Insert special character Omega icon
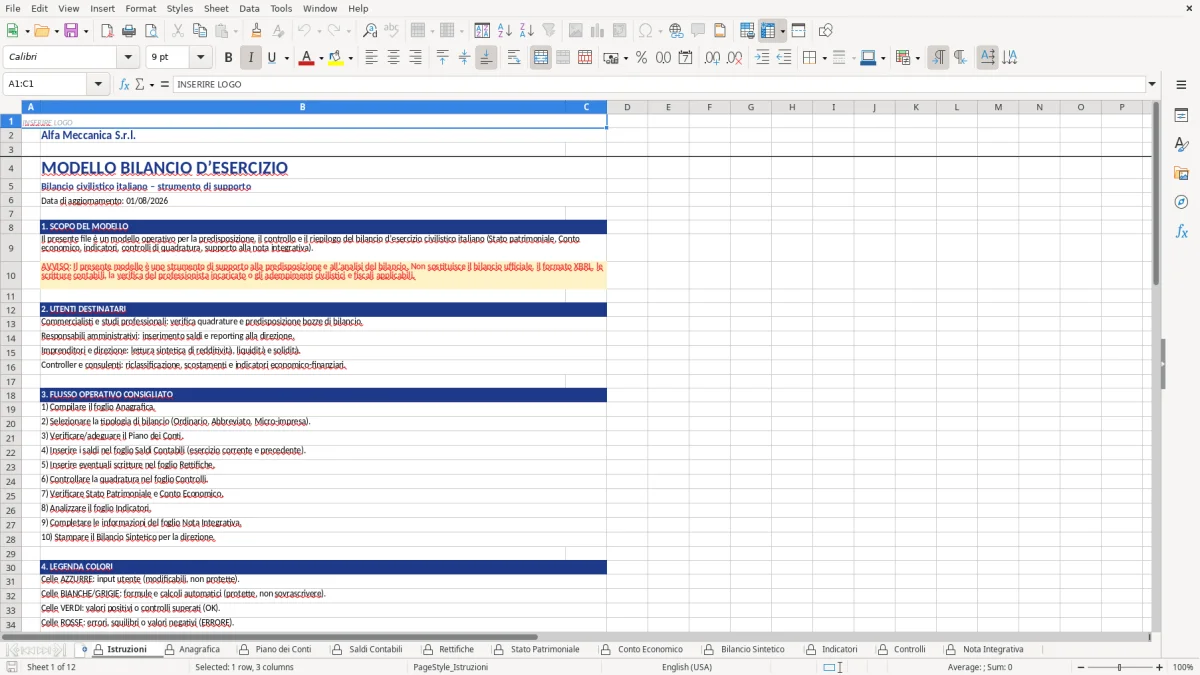 click(645, 31)
